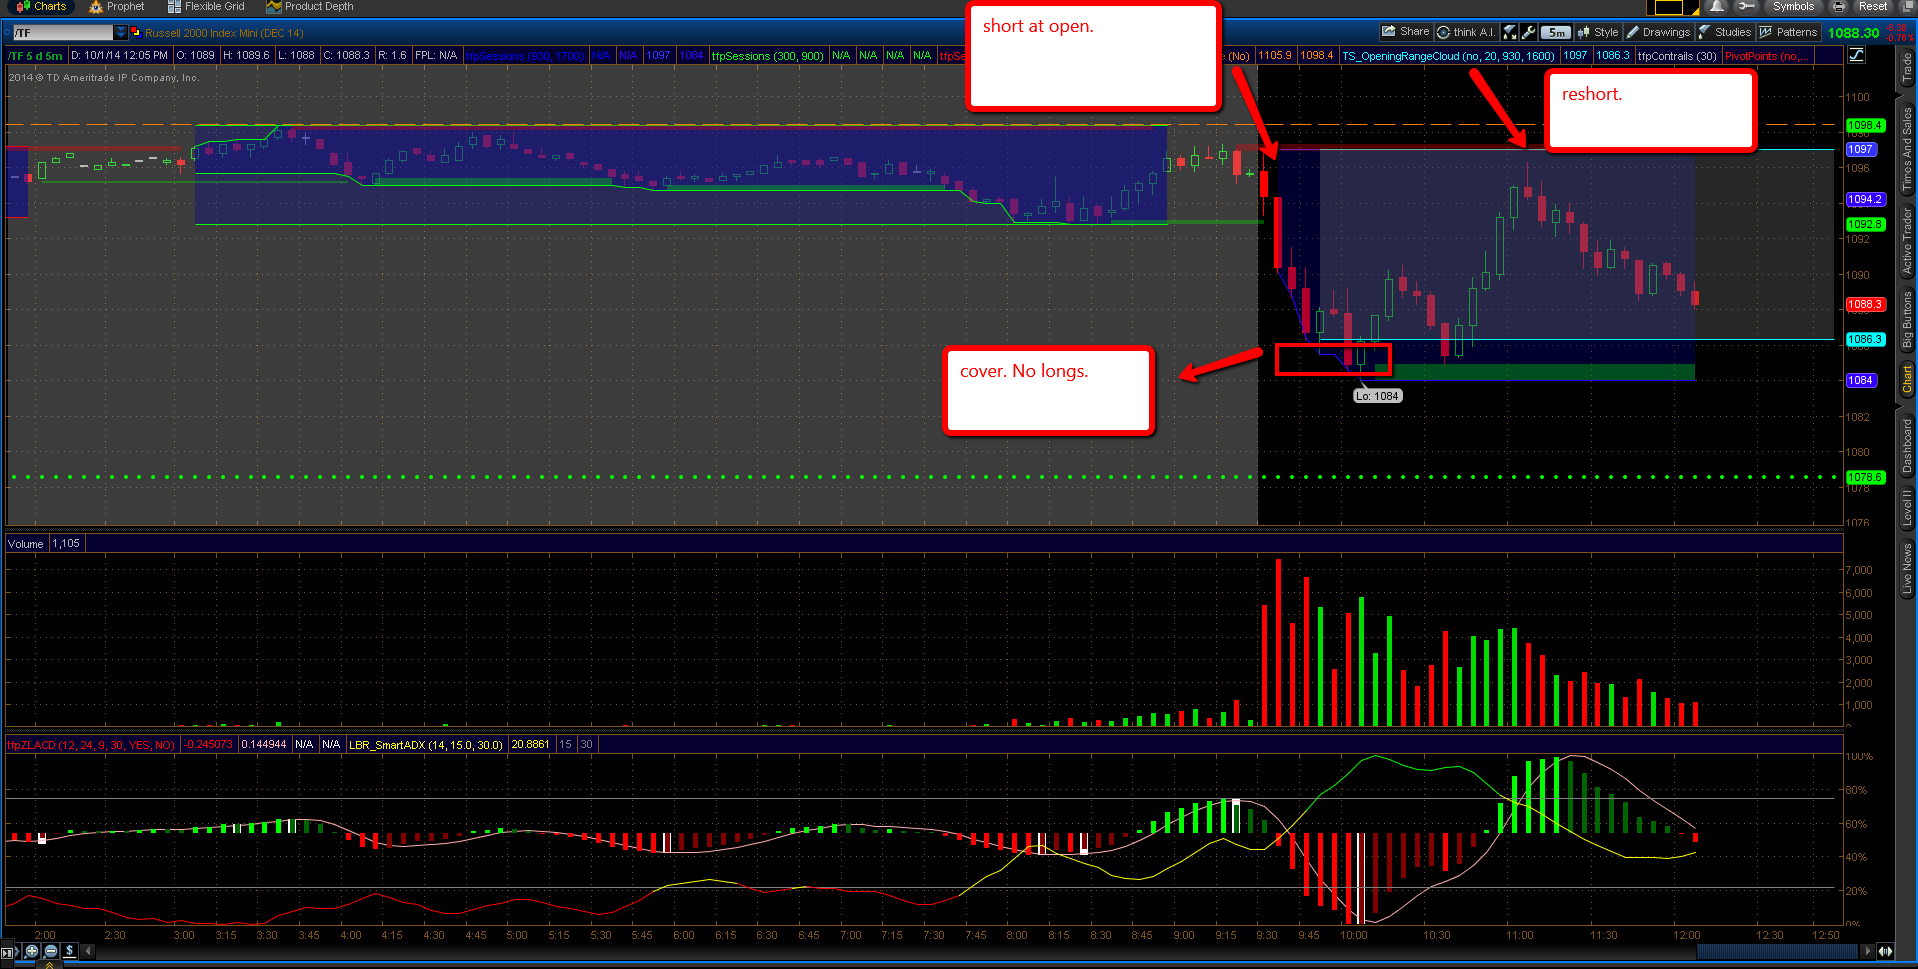Click the 1088.3 red price axis label
The width and height of the screenshot is (1918, 969).
coord(1864,304)
